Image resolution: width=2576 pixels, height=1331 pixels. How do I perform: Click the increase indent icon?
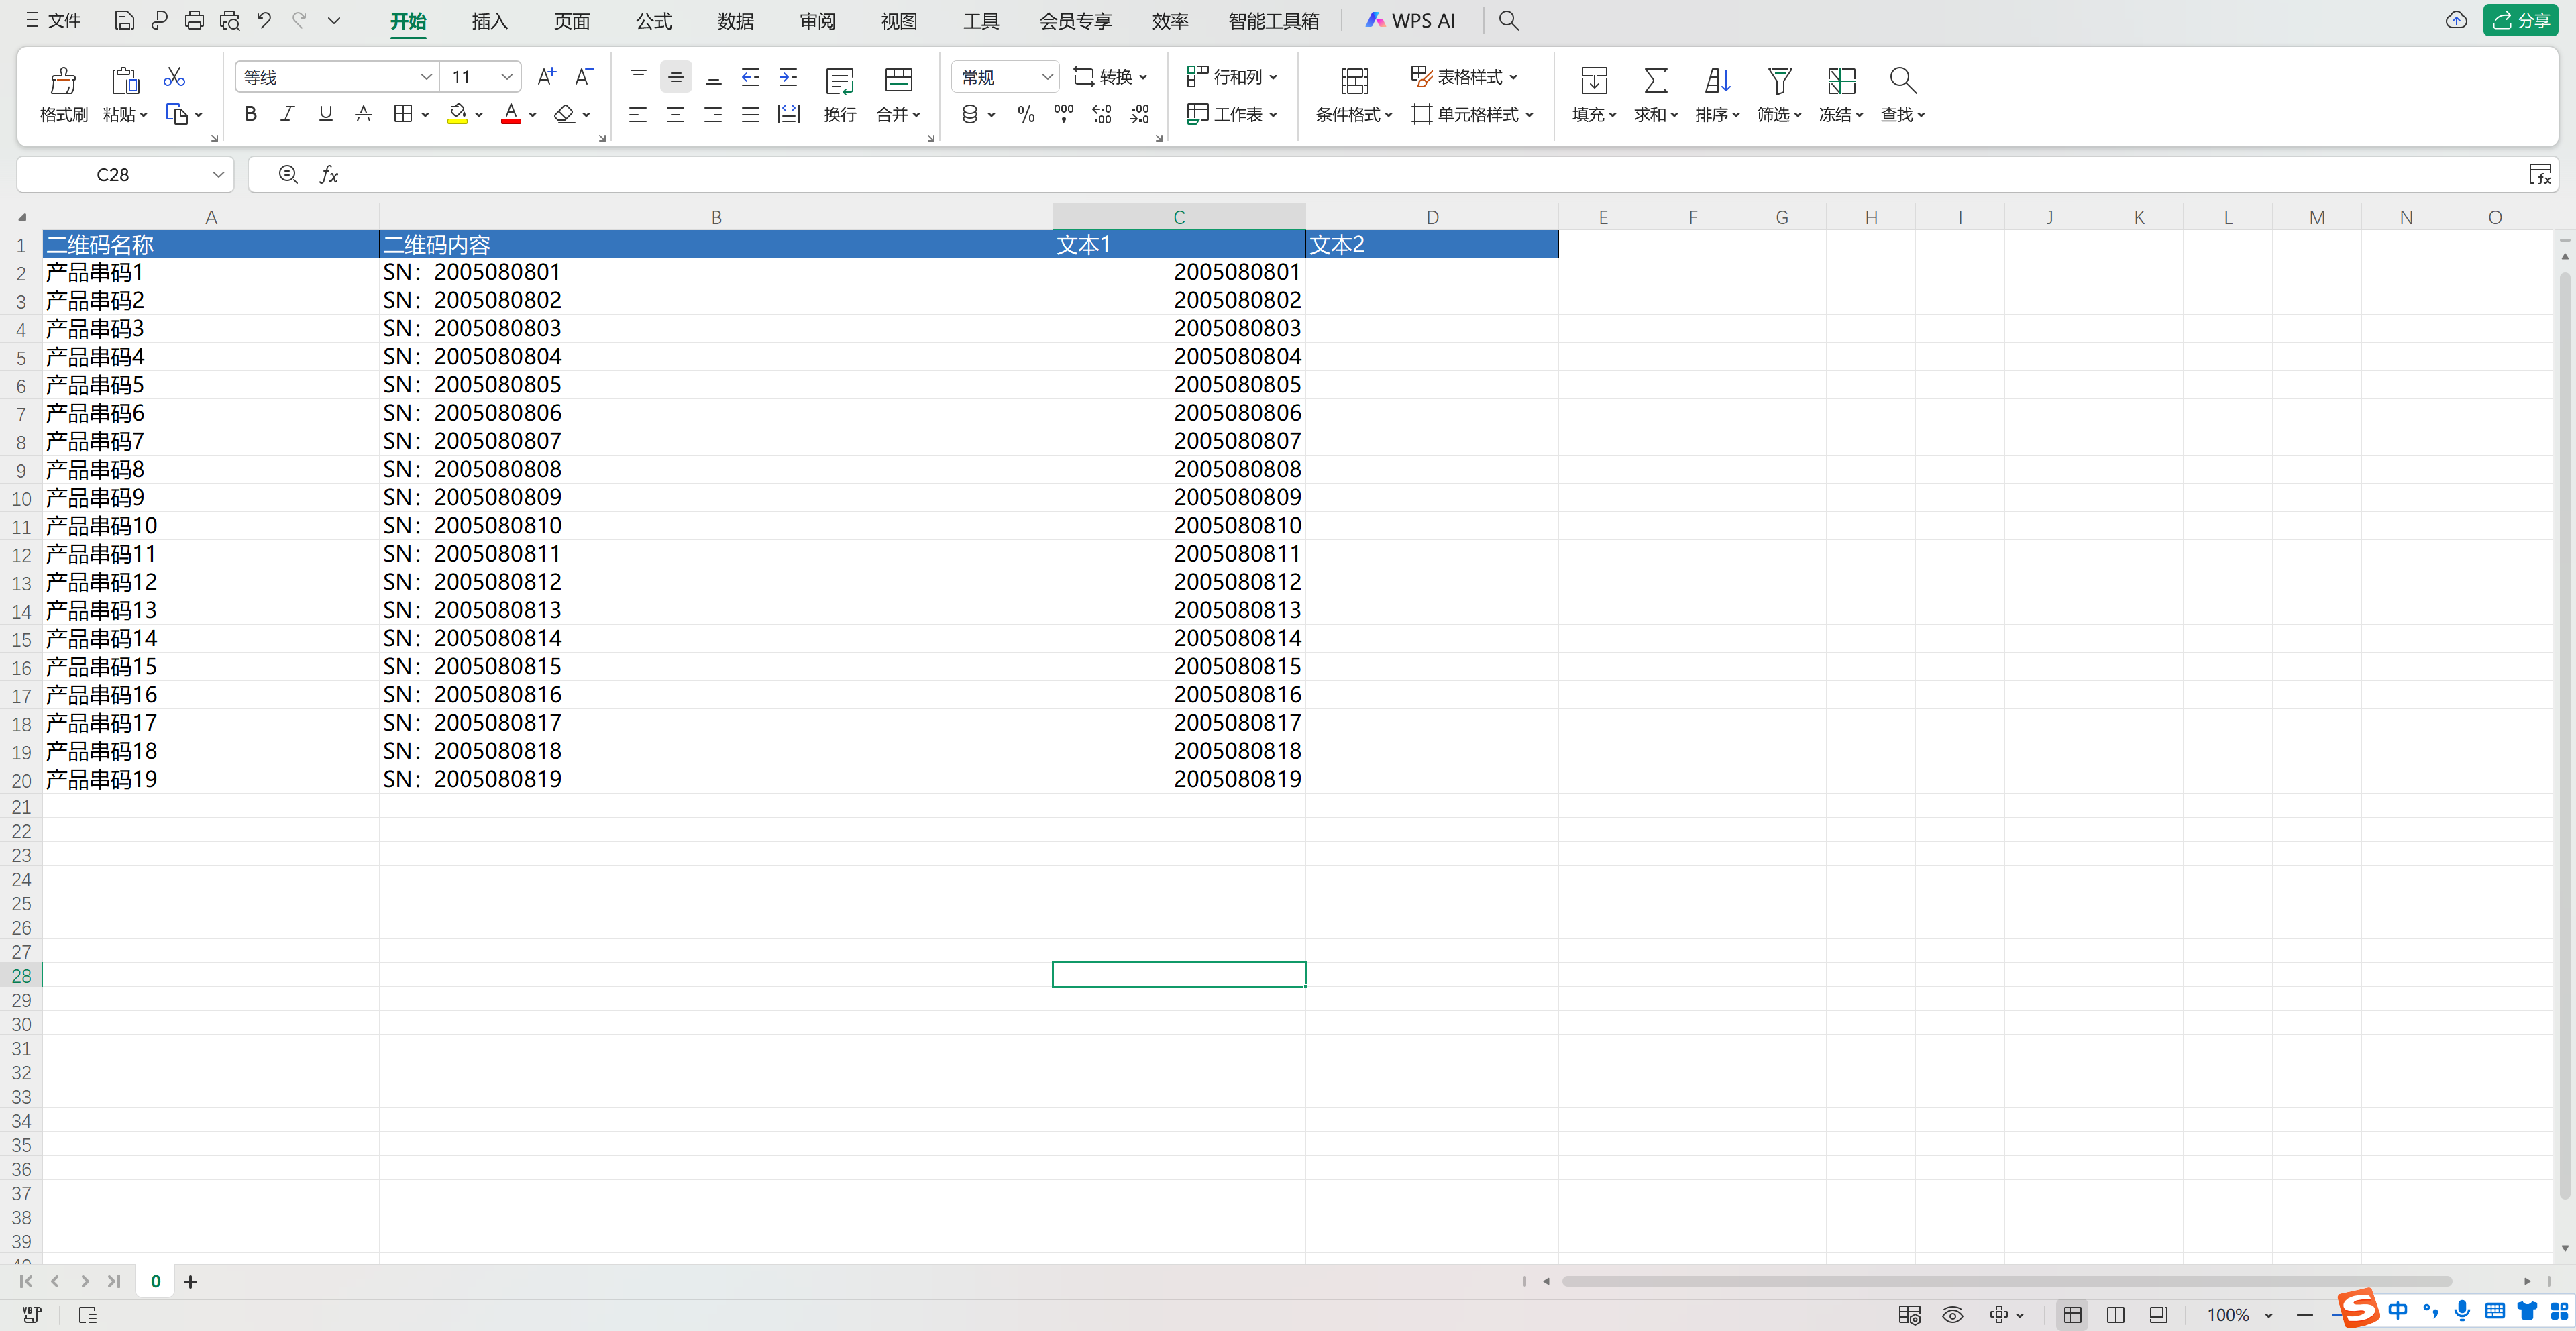point(788,77)
